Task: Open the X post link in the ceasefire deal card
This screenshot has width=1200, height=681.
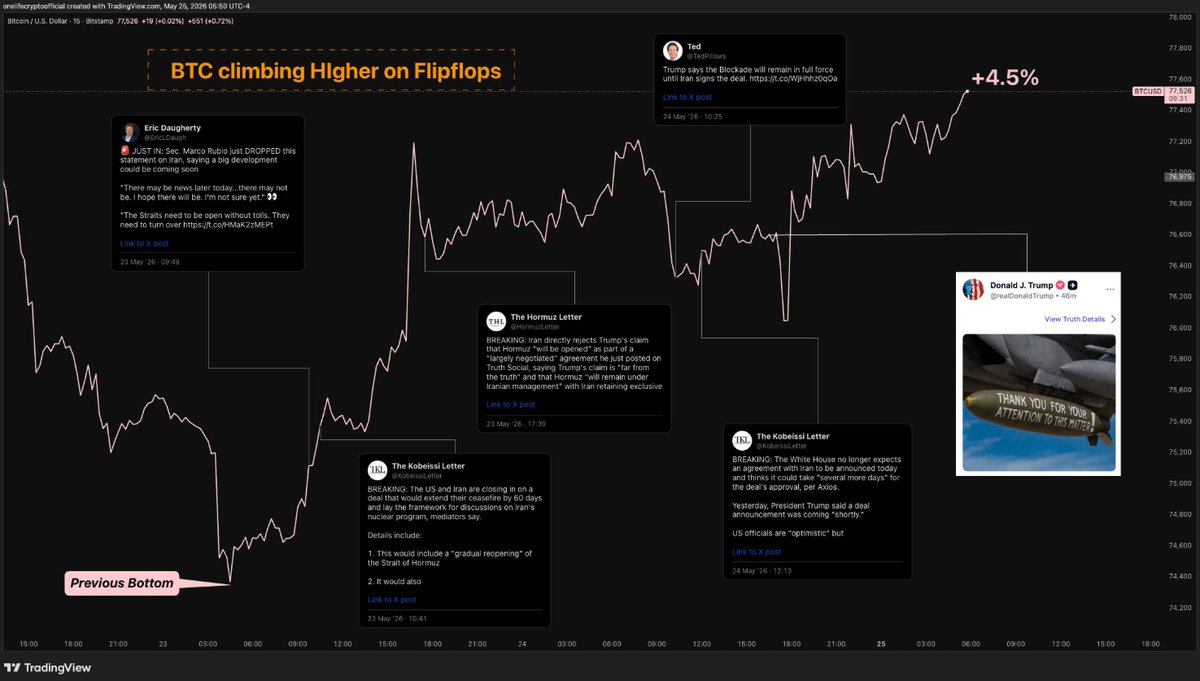Action: click(x=392, y=599)
